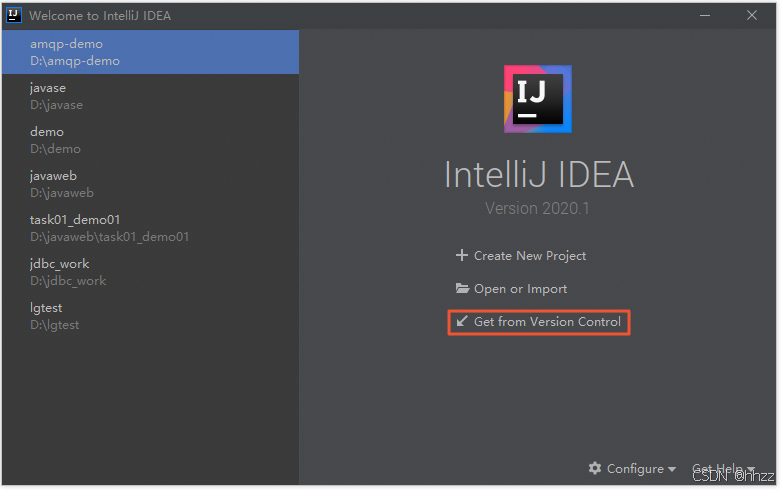Minimize the Welcome to IntelliJ IDEA window

[705, 15]
